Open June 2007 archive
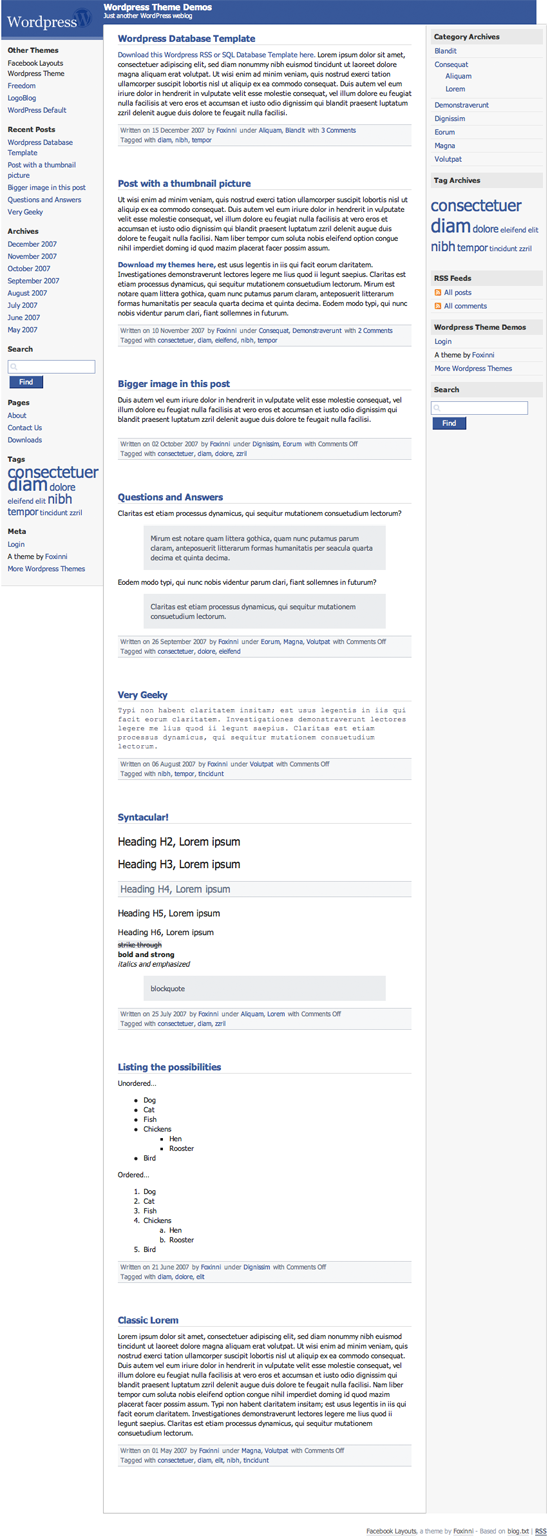The width and height of the screenshot is (550, 1538). click(25, 317)
